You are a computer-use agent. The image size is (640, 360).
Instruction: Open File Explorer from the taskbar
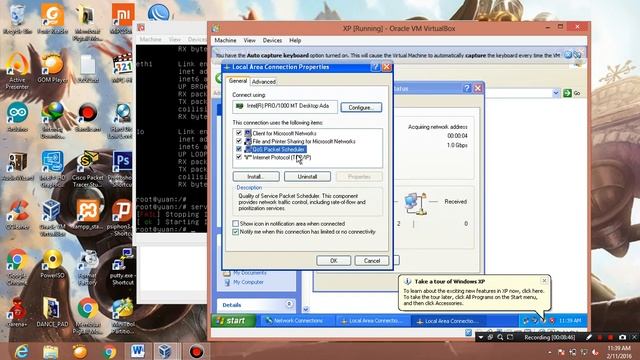tap(51, 351)
